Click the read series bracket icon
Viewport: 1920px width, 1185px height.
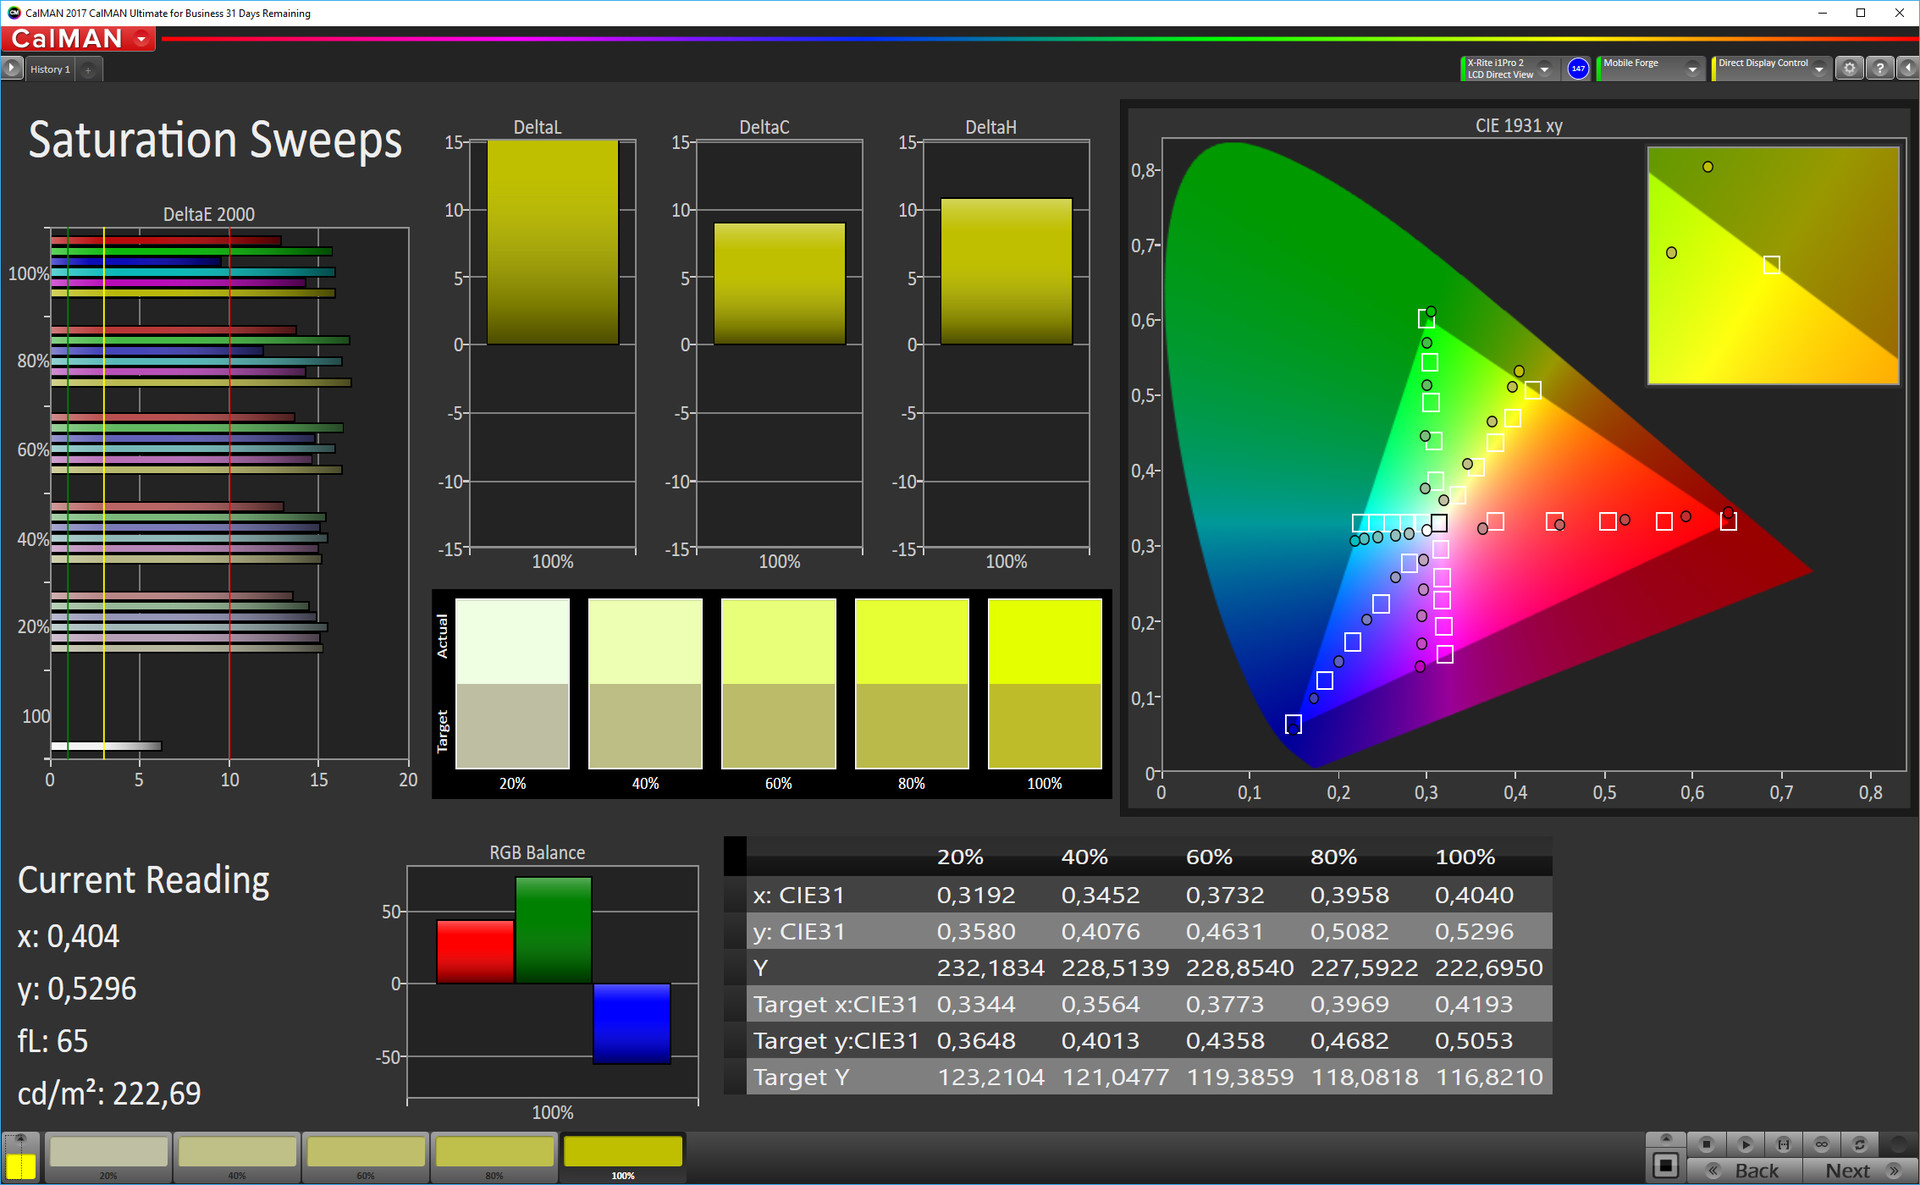click(1783, 1144)
